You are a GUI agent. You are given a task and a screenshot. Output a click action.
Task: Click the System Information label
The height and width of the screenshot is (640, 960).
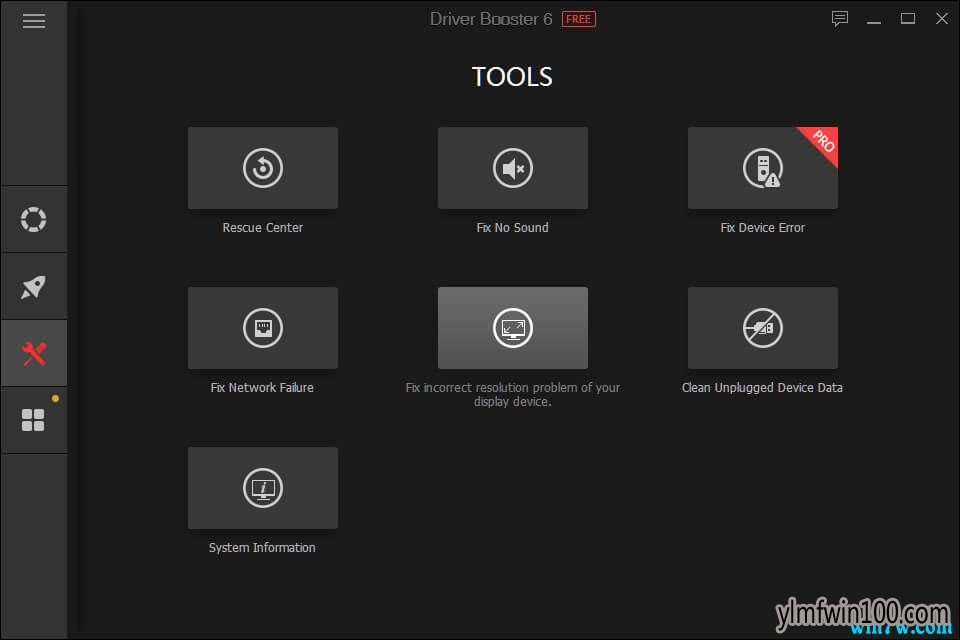point(262,548)
